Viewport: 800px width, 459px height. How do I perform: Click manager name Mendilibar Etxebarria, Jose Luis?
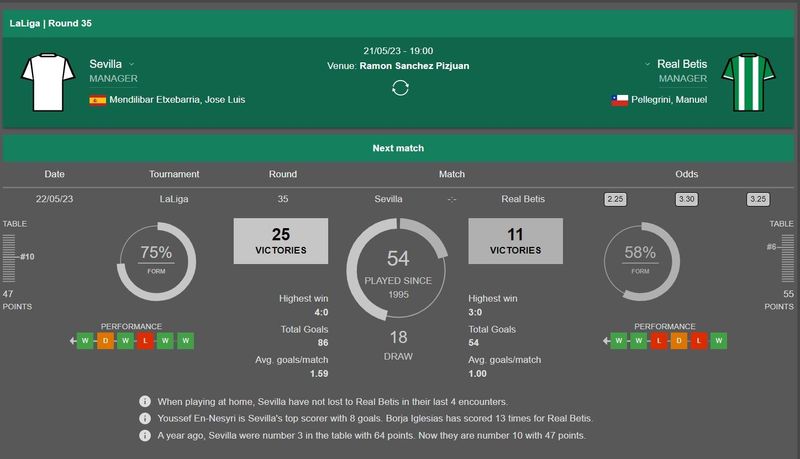point(177,100)
